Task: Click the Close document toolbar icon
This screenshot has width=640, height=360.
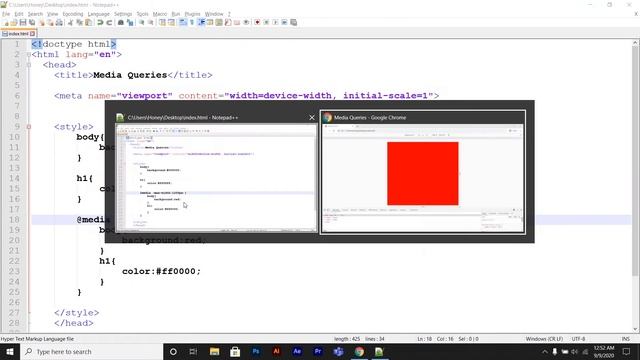Action: pos(42,22)
